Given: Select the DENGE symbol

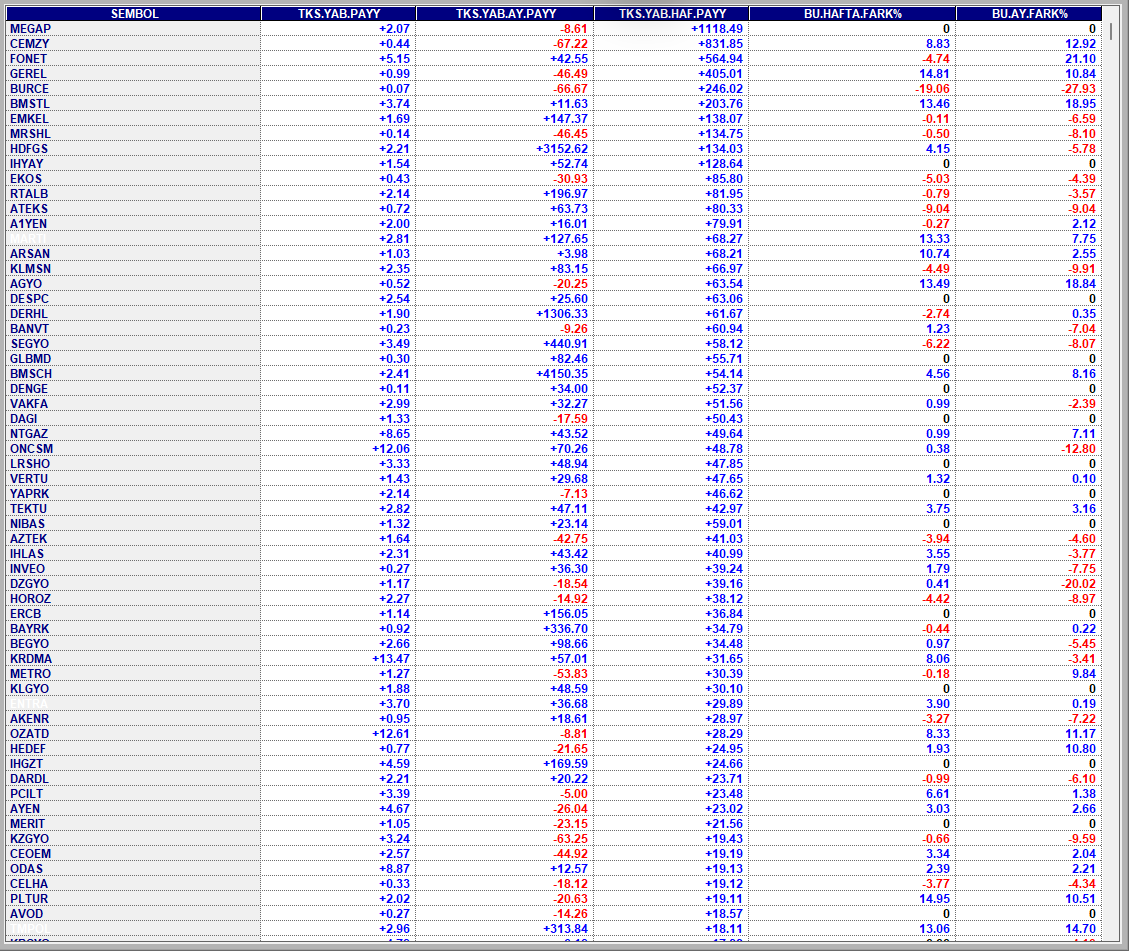Looking at the screenshot, I should coord(29,389).
